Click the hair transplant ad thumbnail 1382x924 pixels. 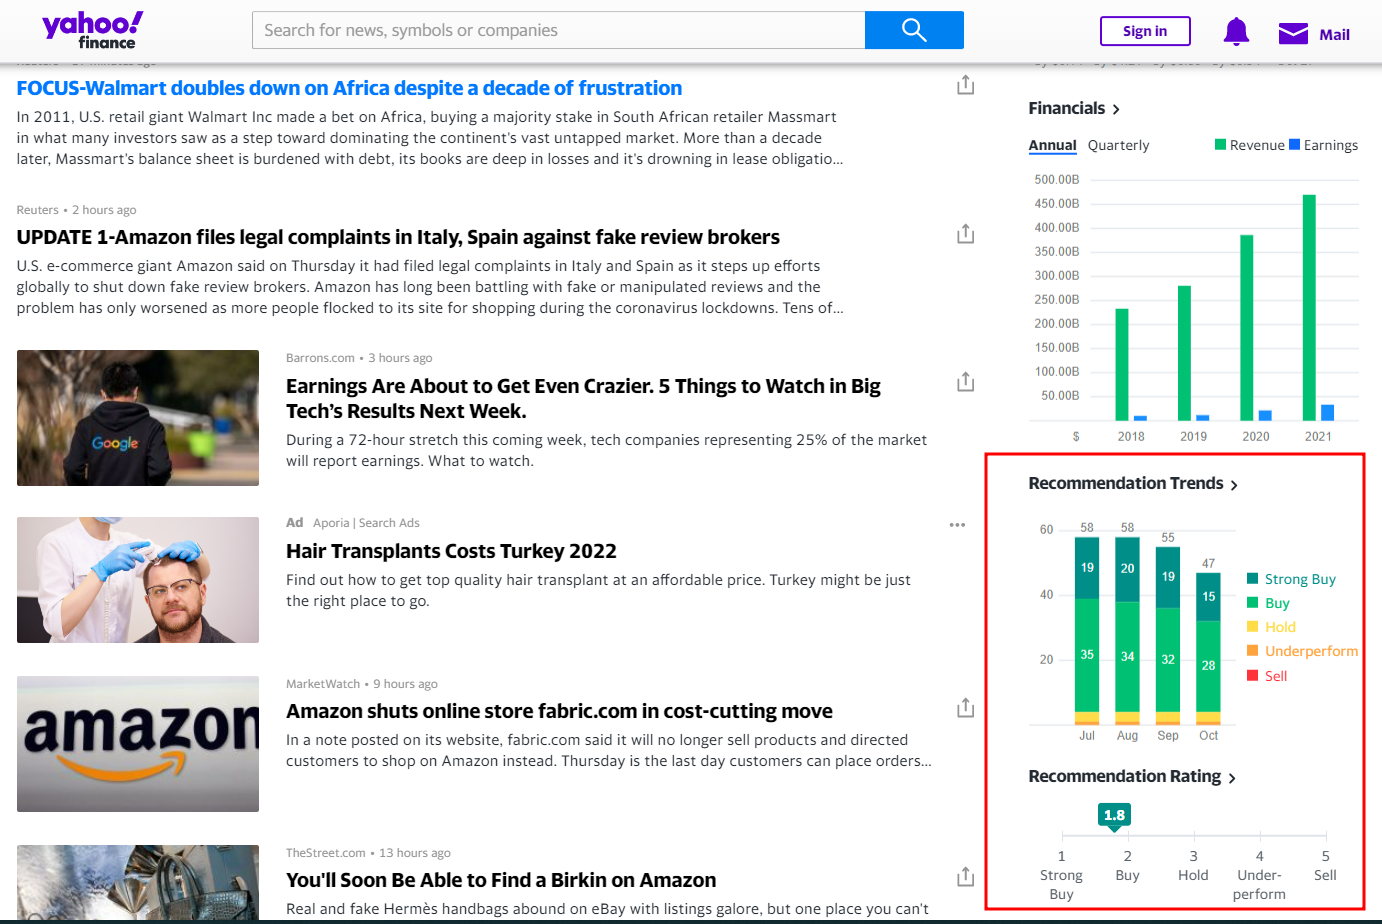click(138, 580)
